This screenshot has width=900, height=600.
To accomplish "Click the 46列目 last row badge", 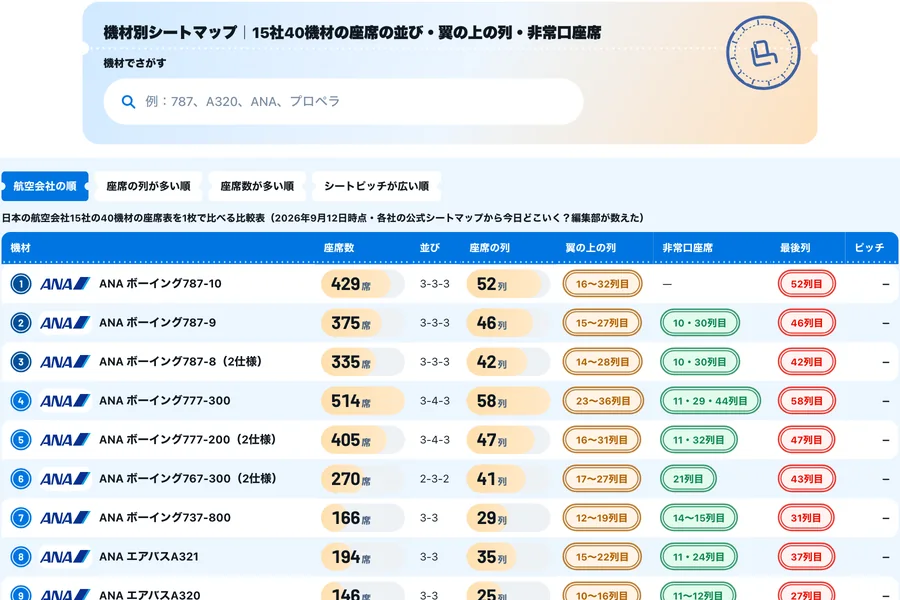I will click(x=806, y=323).
